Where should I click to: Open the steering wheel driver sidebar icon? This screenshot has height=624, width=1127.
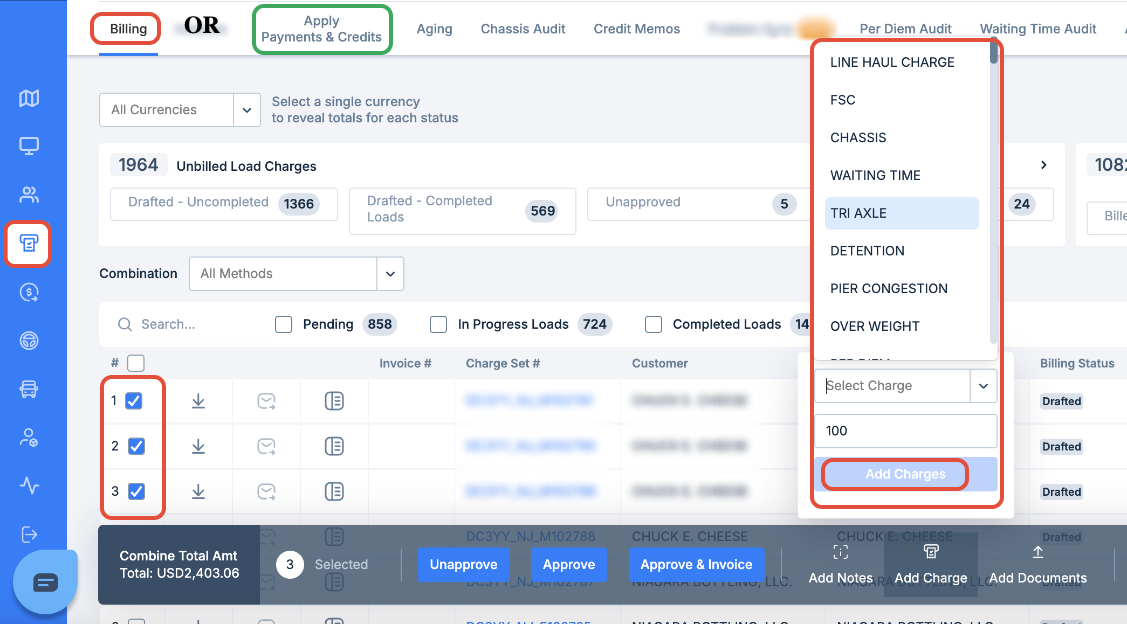29,341
